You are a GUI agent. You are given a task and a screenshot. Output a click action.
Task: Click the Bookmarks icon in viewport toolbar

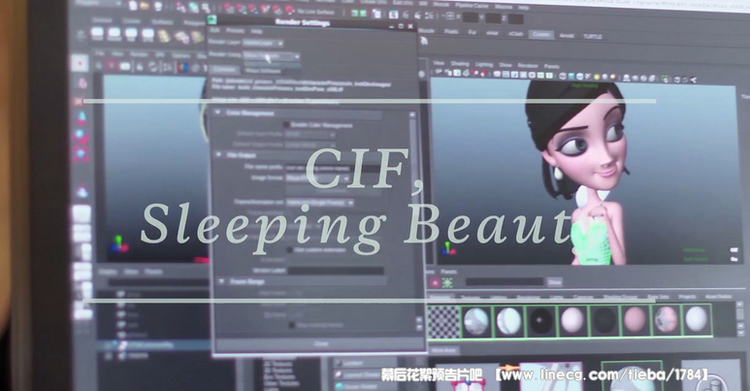pyautogui.click(x=457, y=73)
